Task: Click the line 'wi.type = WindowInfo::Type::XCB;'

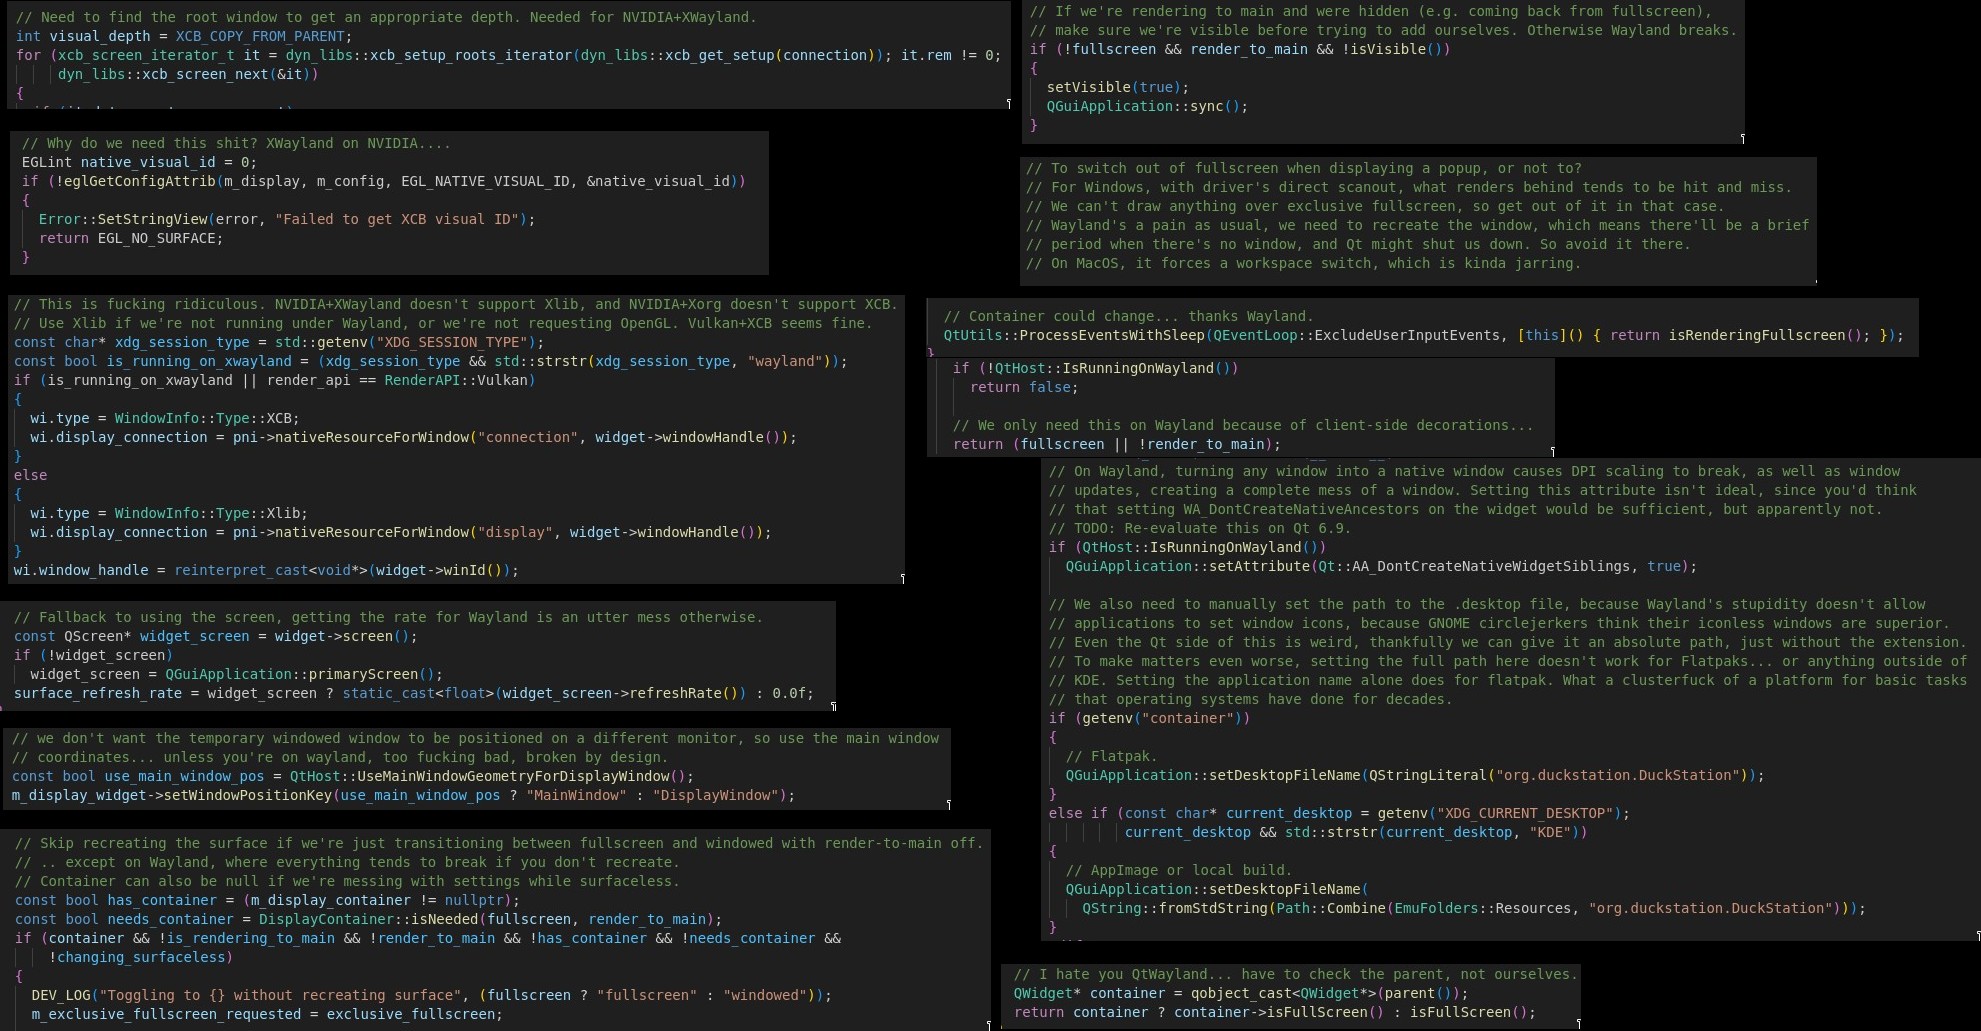Action: click(164, 418)
